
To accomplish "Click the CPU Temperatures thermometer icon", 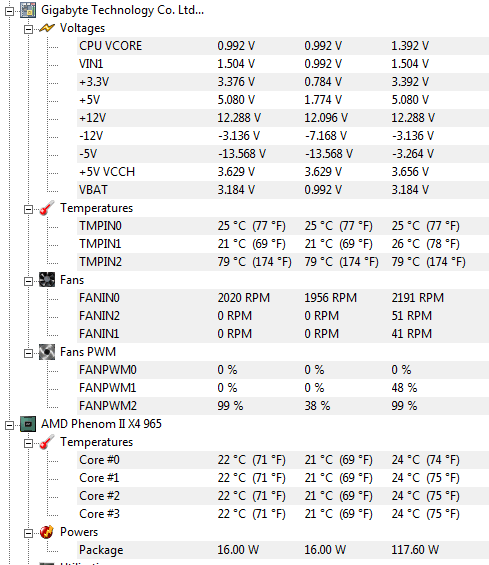I will [x=47, y=442].
